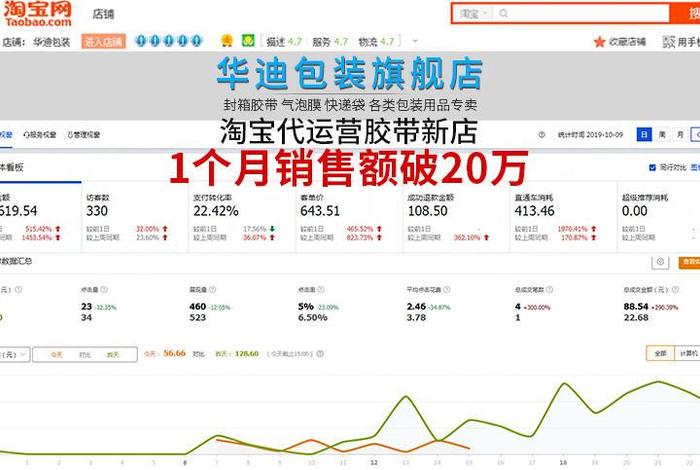The image size is (700, 470).
Task: Click the orange search button
Action: 686,13
